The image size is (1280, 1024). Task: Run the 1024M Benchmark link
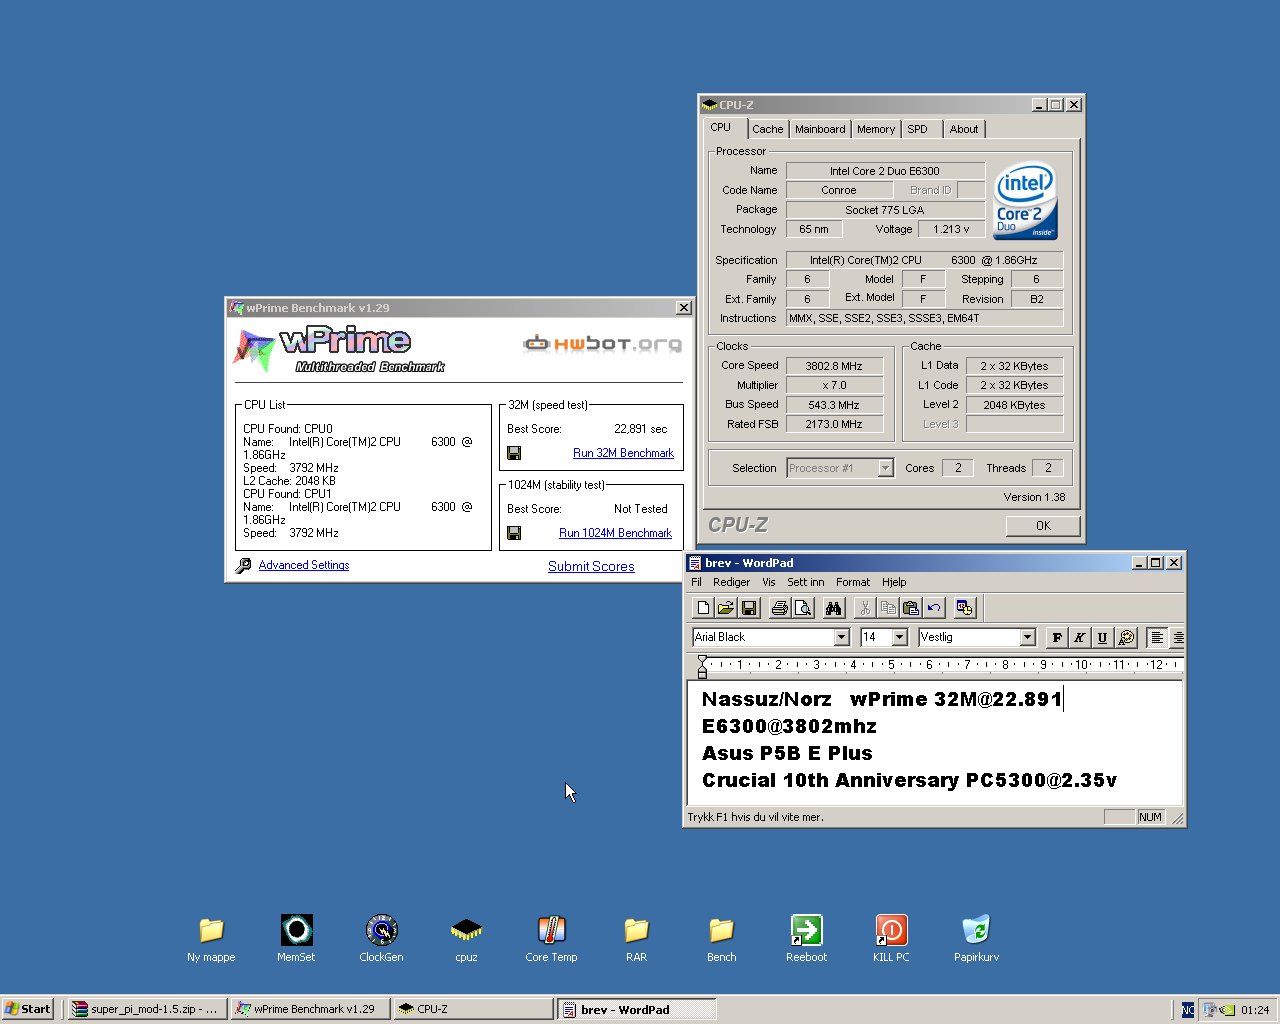pos(615,533)
